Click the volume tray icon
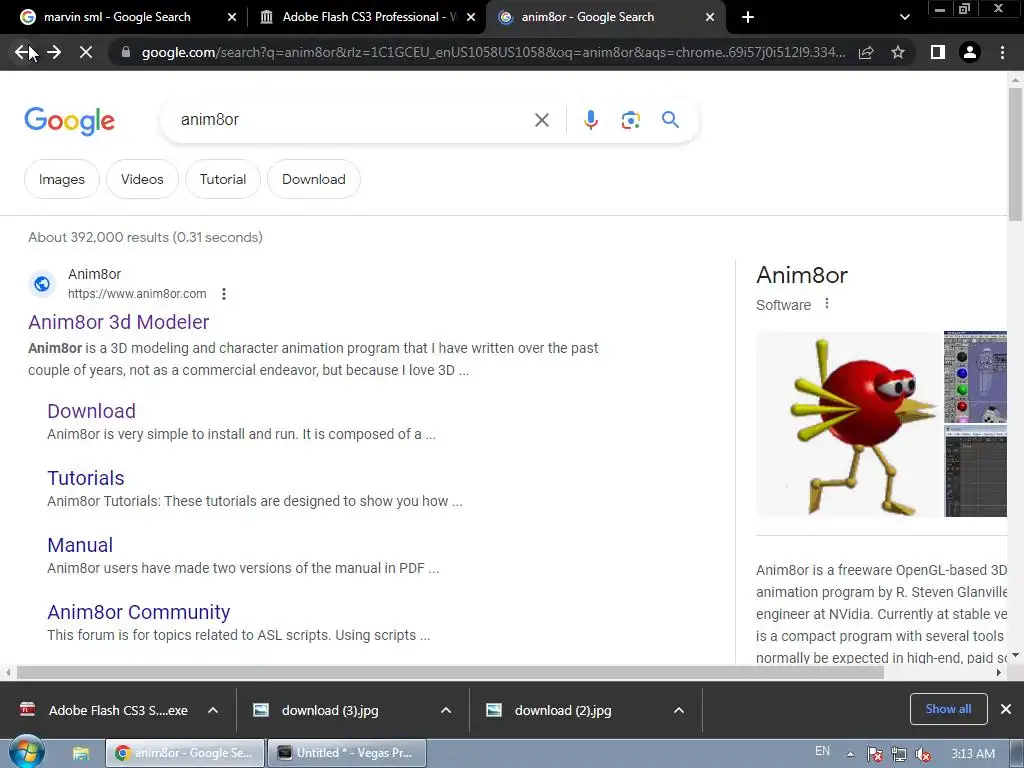This screenshot has width=1024, height=768. coord(923,754)
